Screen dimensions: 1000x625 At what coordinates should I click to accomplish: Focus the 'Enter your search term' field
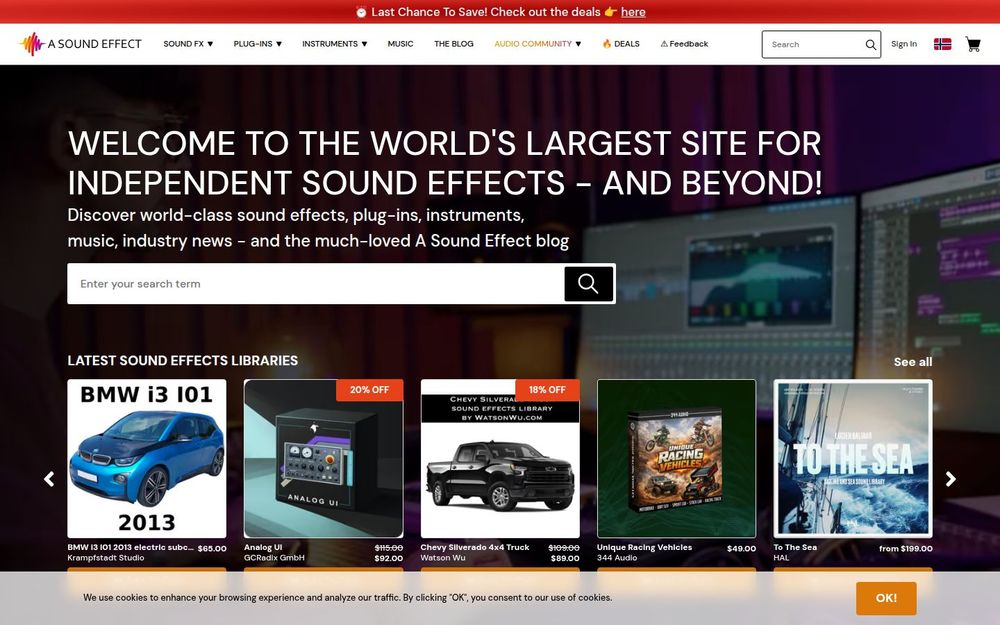point(316,284)
